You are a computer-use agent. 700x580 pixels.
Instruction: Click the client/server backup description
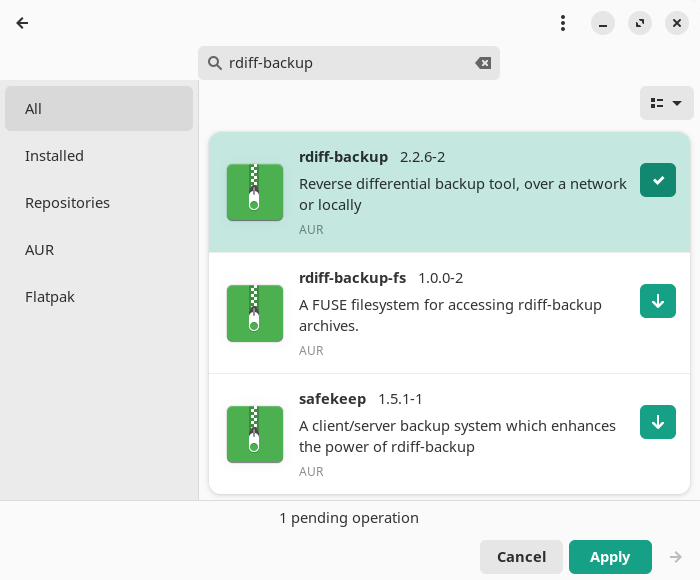(457, 436)
